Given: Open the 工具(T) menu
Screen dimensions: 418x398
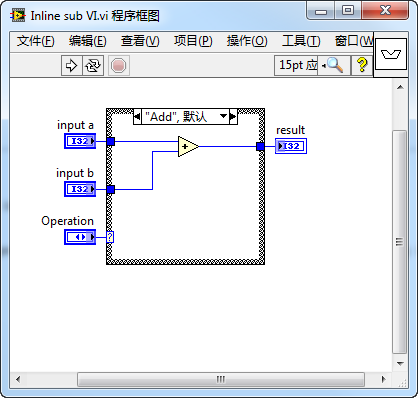Looking at the screenshot, I should coord(301,41).
